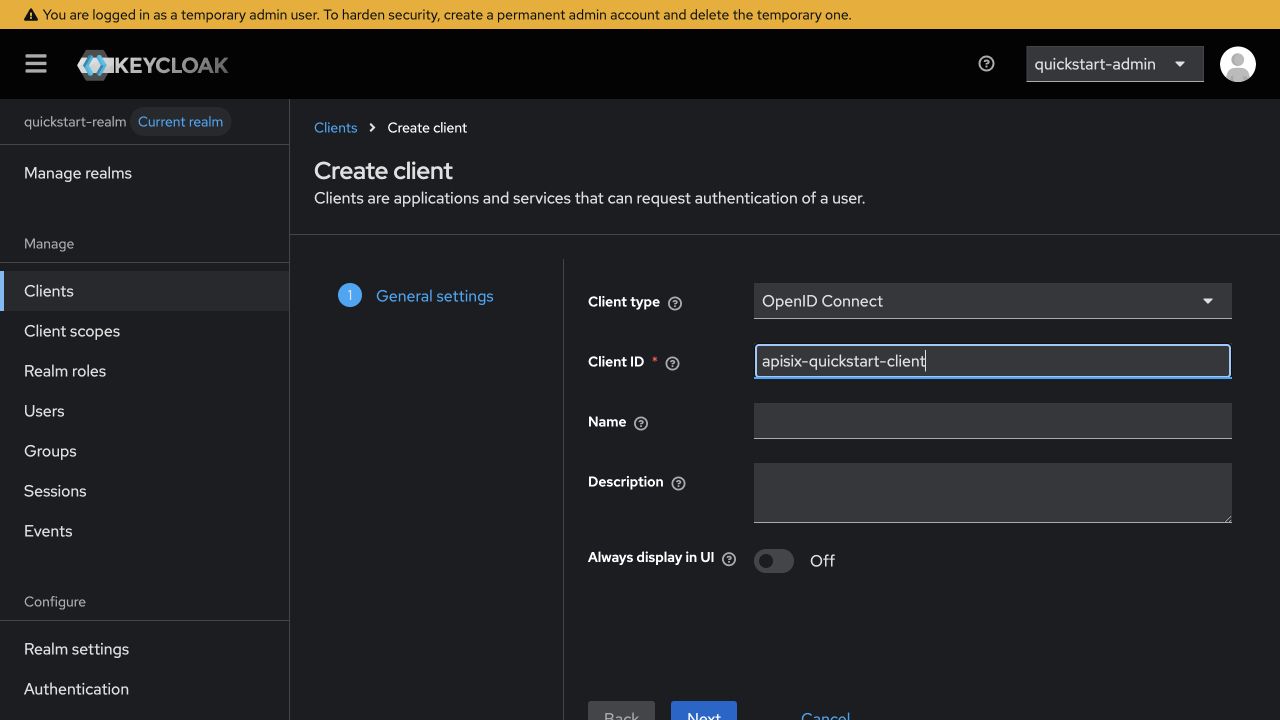Show help for Client type
Viewport: 1280px width, 720px height.
[675, 303]
